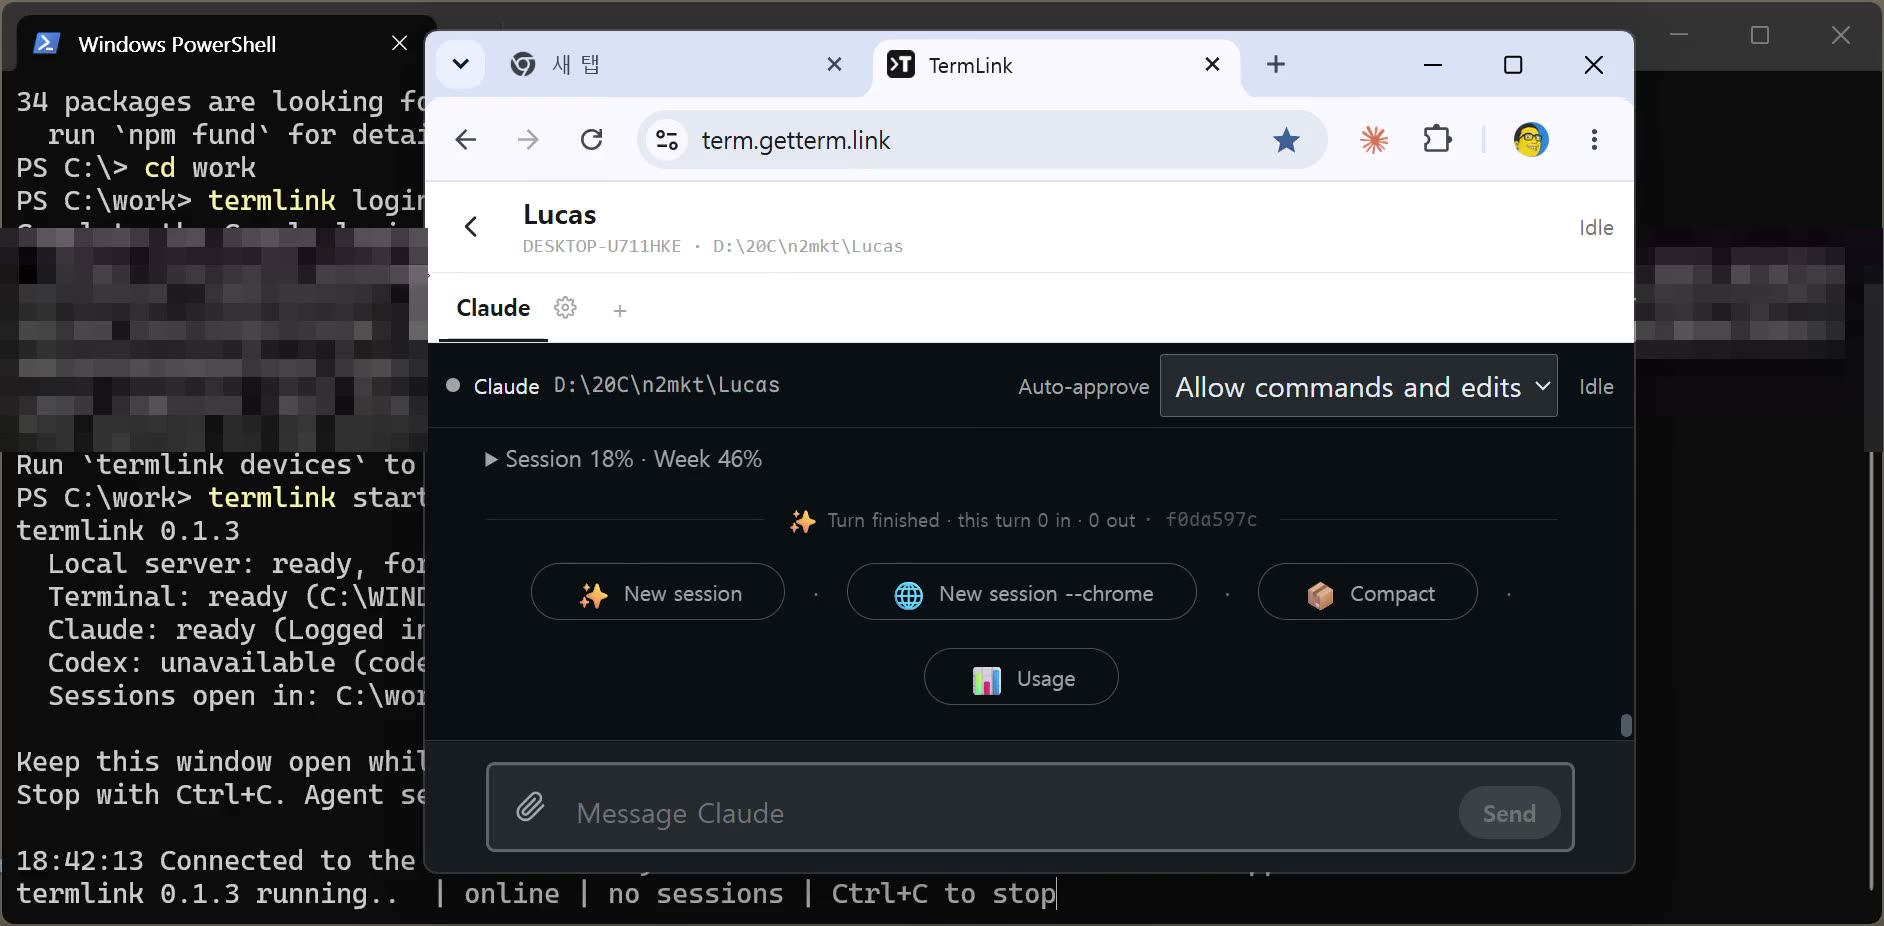Screen dimensions: 1884x926
Task: Click the browser forward arrow
Action: (528, 140)
